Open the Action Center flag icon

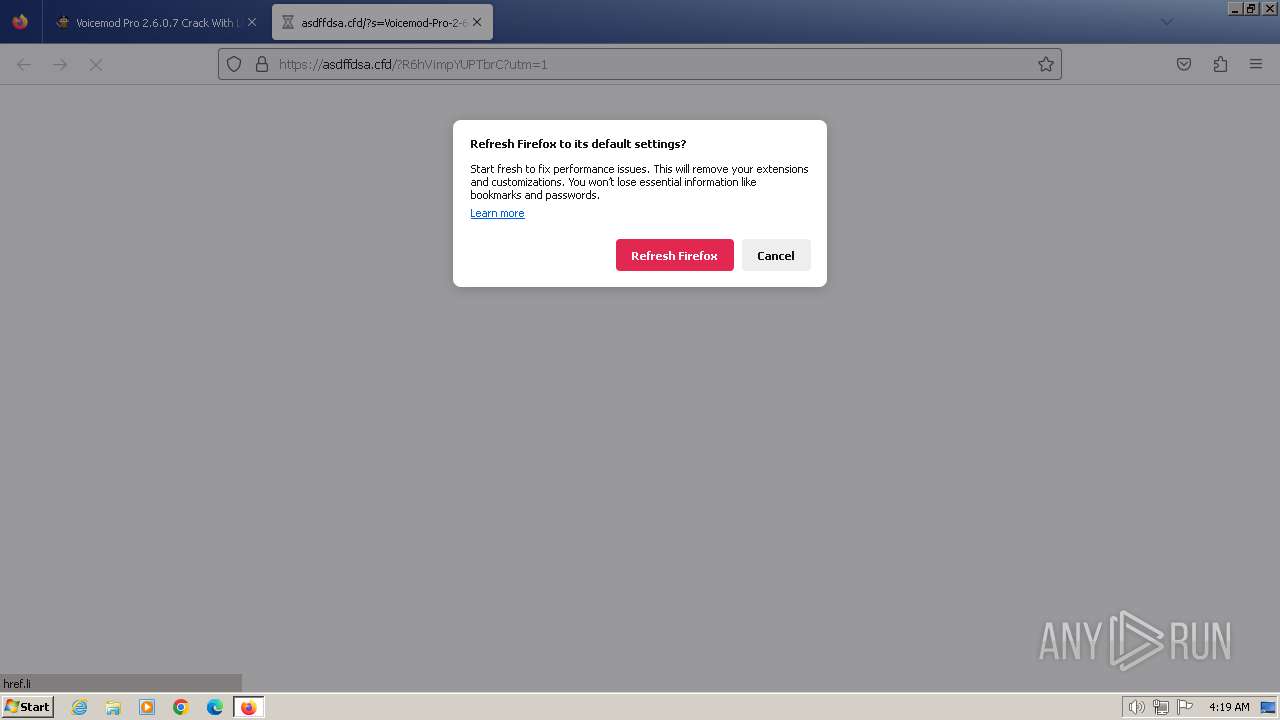point(1185,707)
